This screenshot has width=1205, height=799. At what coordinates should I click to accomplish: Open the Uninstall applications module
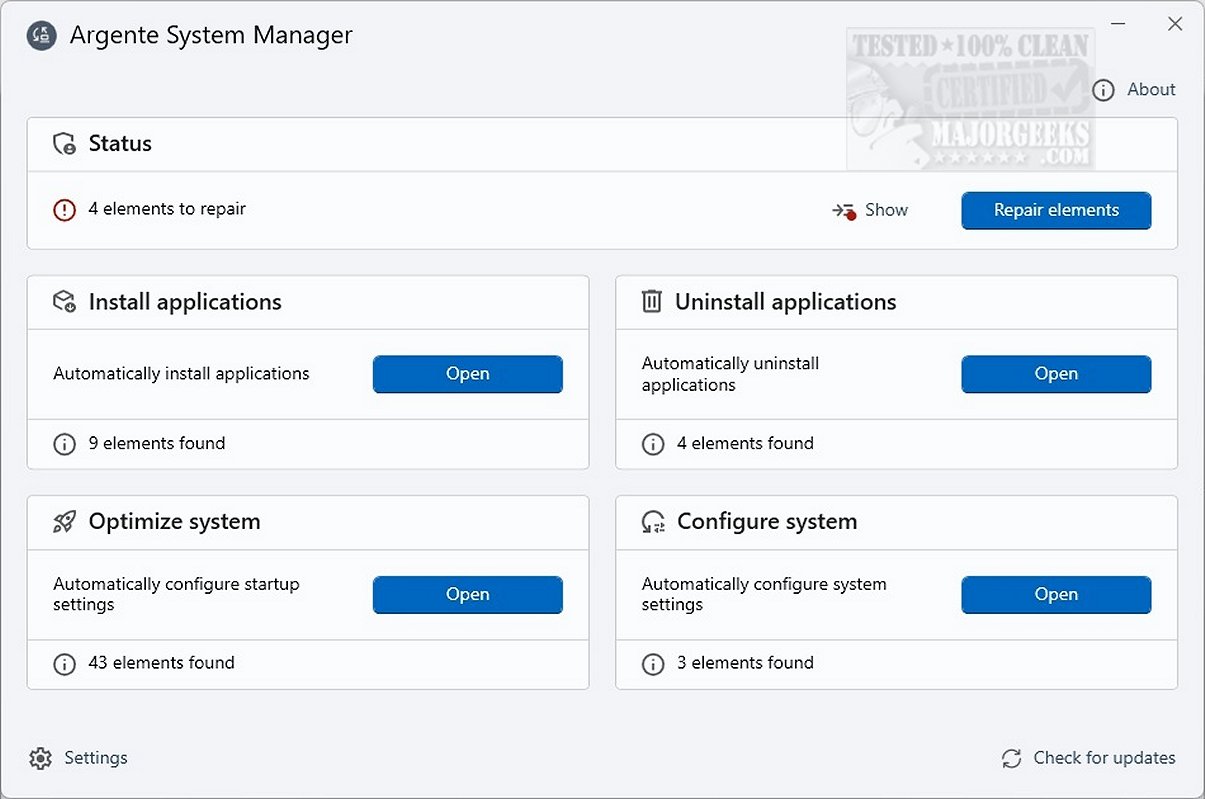(1056, 374)
